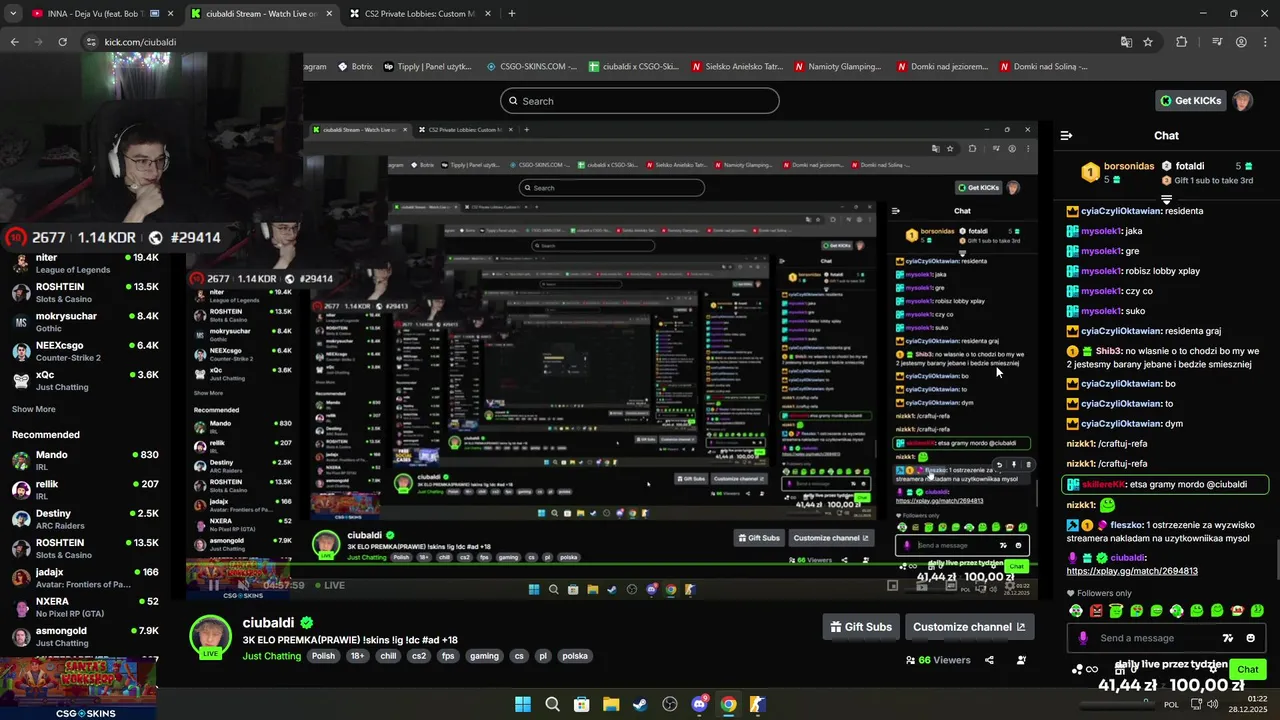The height and width of the screenshot is (720, 1280).
Task: Open a new browser tab
Action: click(x=512, y=13)
